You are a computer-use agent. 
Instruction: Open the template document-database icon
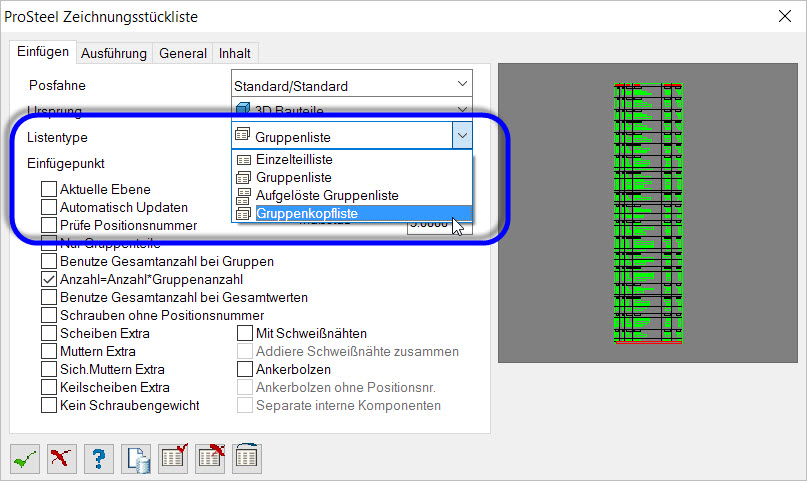[136, 458]
